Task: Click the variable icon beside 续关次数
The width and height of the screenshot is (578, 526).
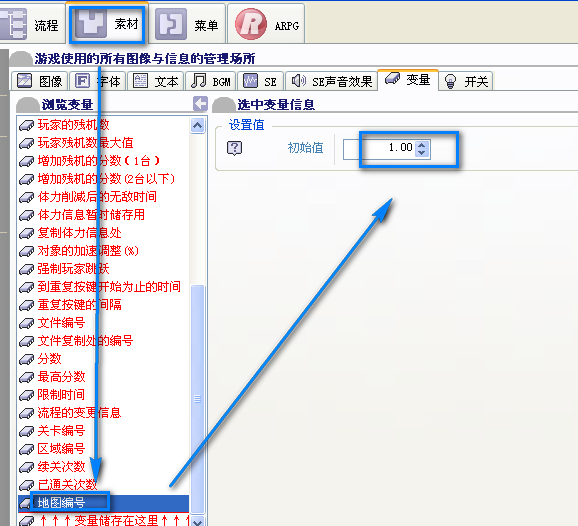Action: (27, 468)
